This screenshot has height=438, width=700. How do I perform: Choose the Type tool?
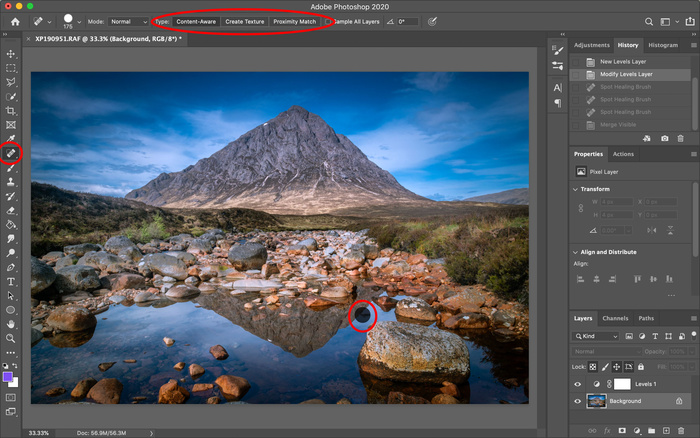(11, 282)
